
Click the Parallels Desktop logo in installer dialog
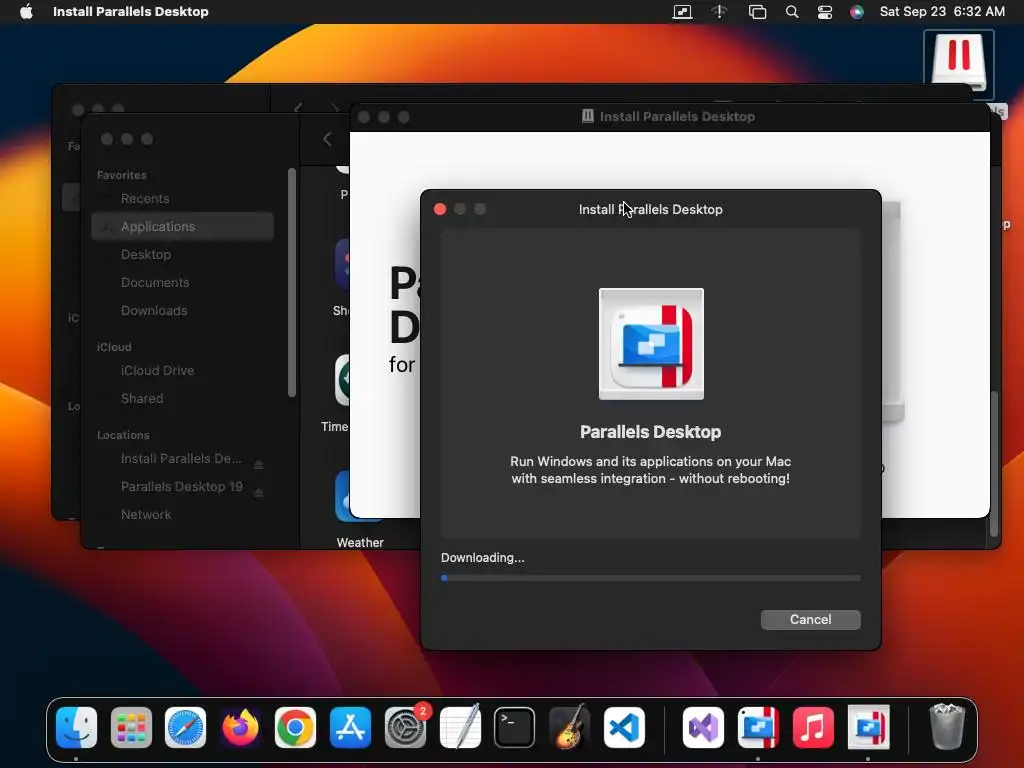(651, 344)
